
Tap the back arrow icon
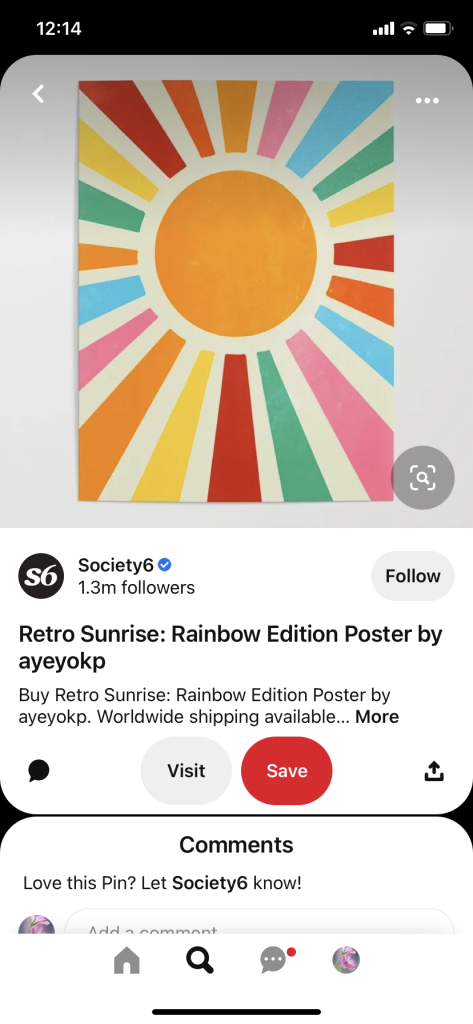click(39, 94)
